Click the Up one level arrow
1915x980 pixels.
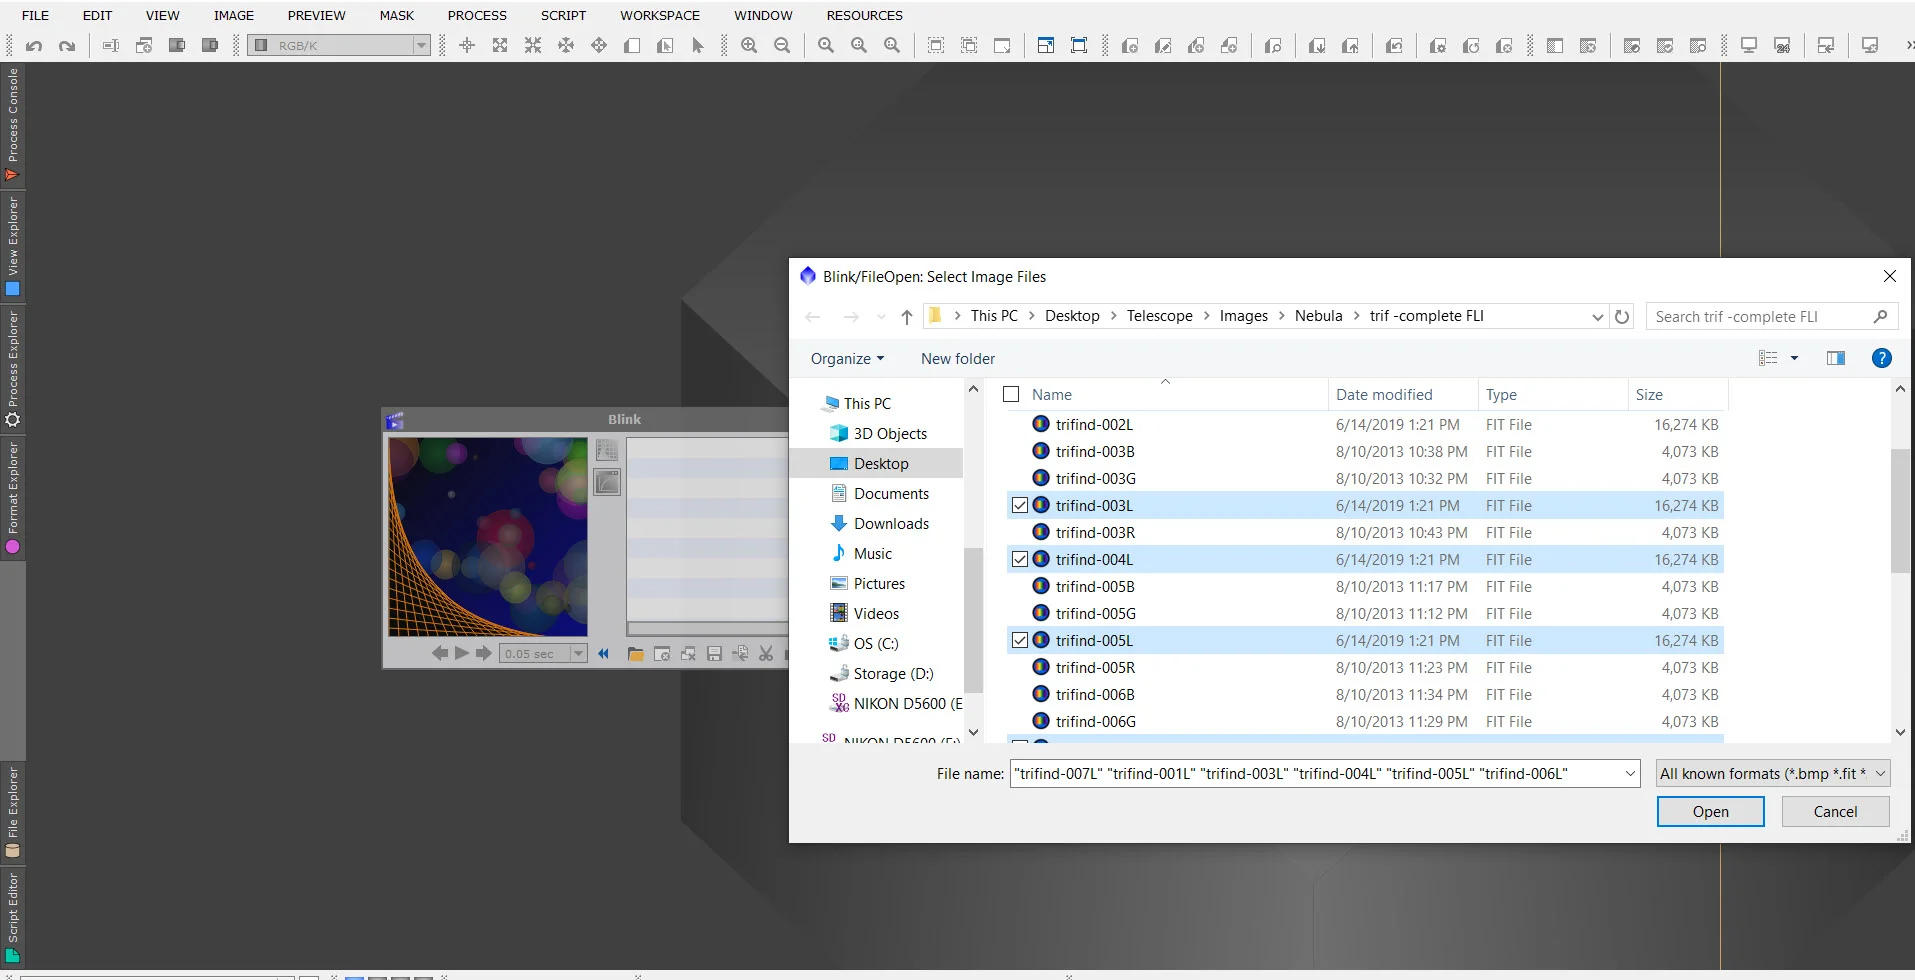coord(907,316)
